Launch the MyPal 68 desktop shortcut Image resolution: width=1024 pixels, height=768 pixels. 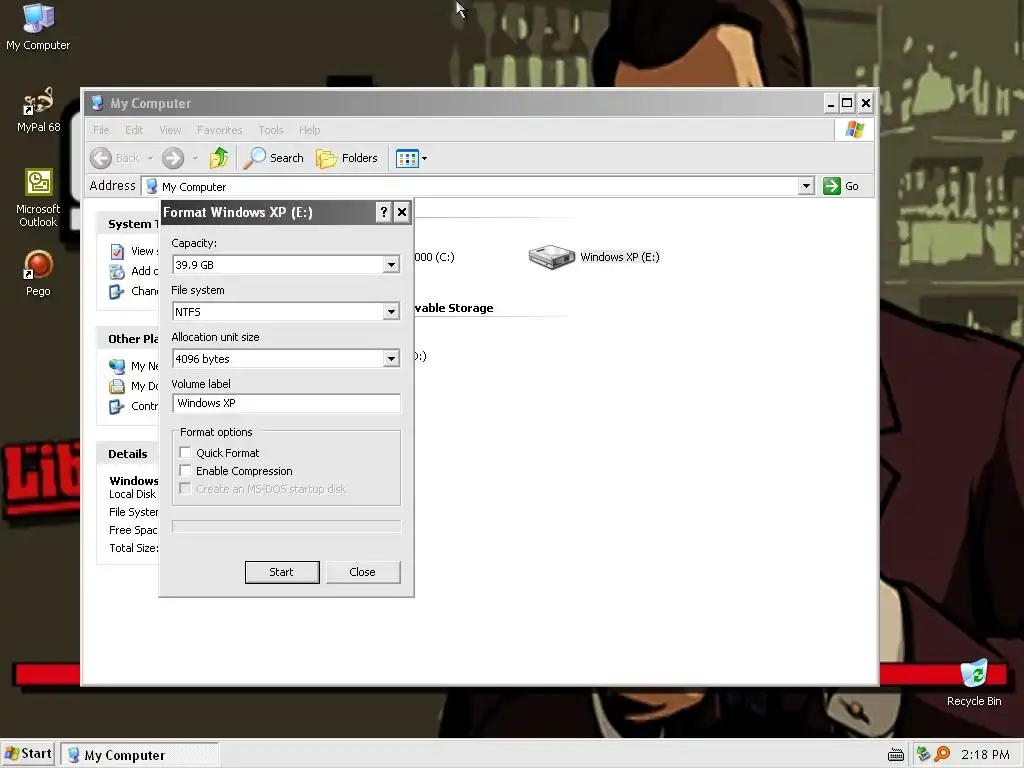click(x=38, y=110)
